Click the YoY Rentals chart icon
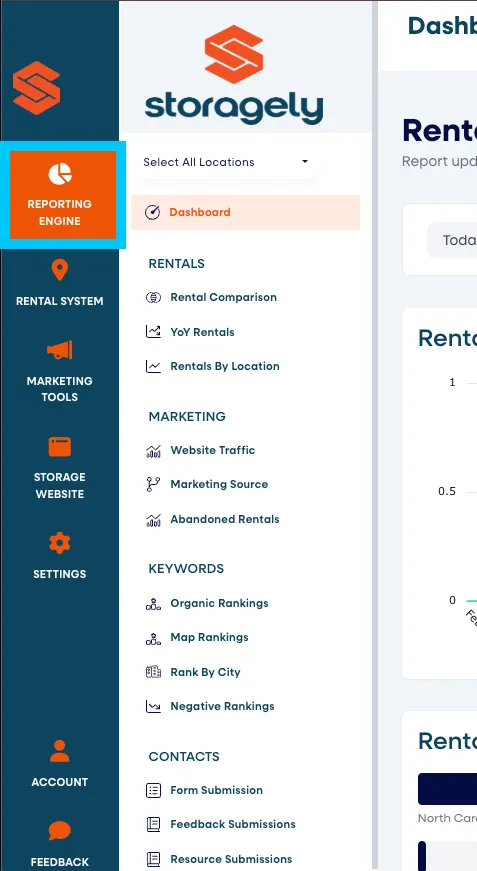Image resolution: width=477 pixels, height=871 pixels. pos(153,332)
